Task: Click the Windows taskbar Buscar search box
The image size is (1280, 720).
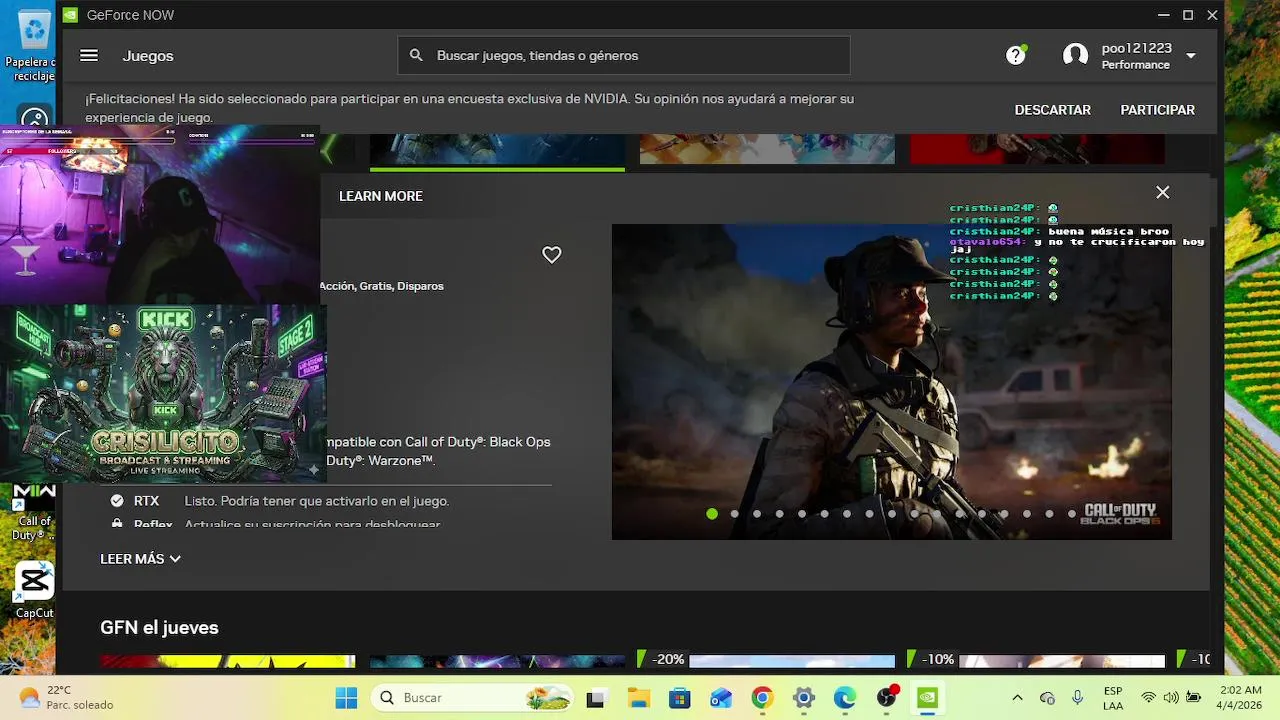Action: [472, 698]
